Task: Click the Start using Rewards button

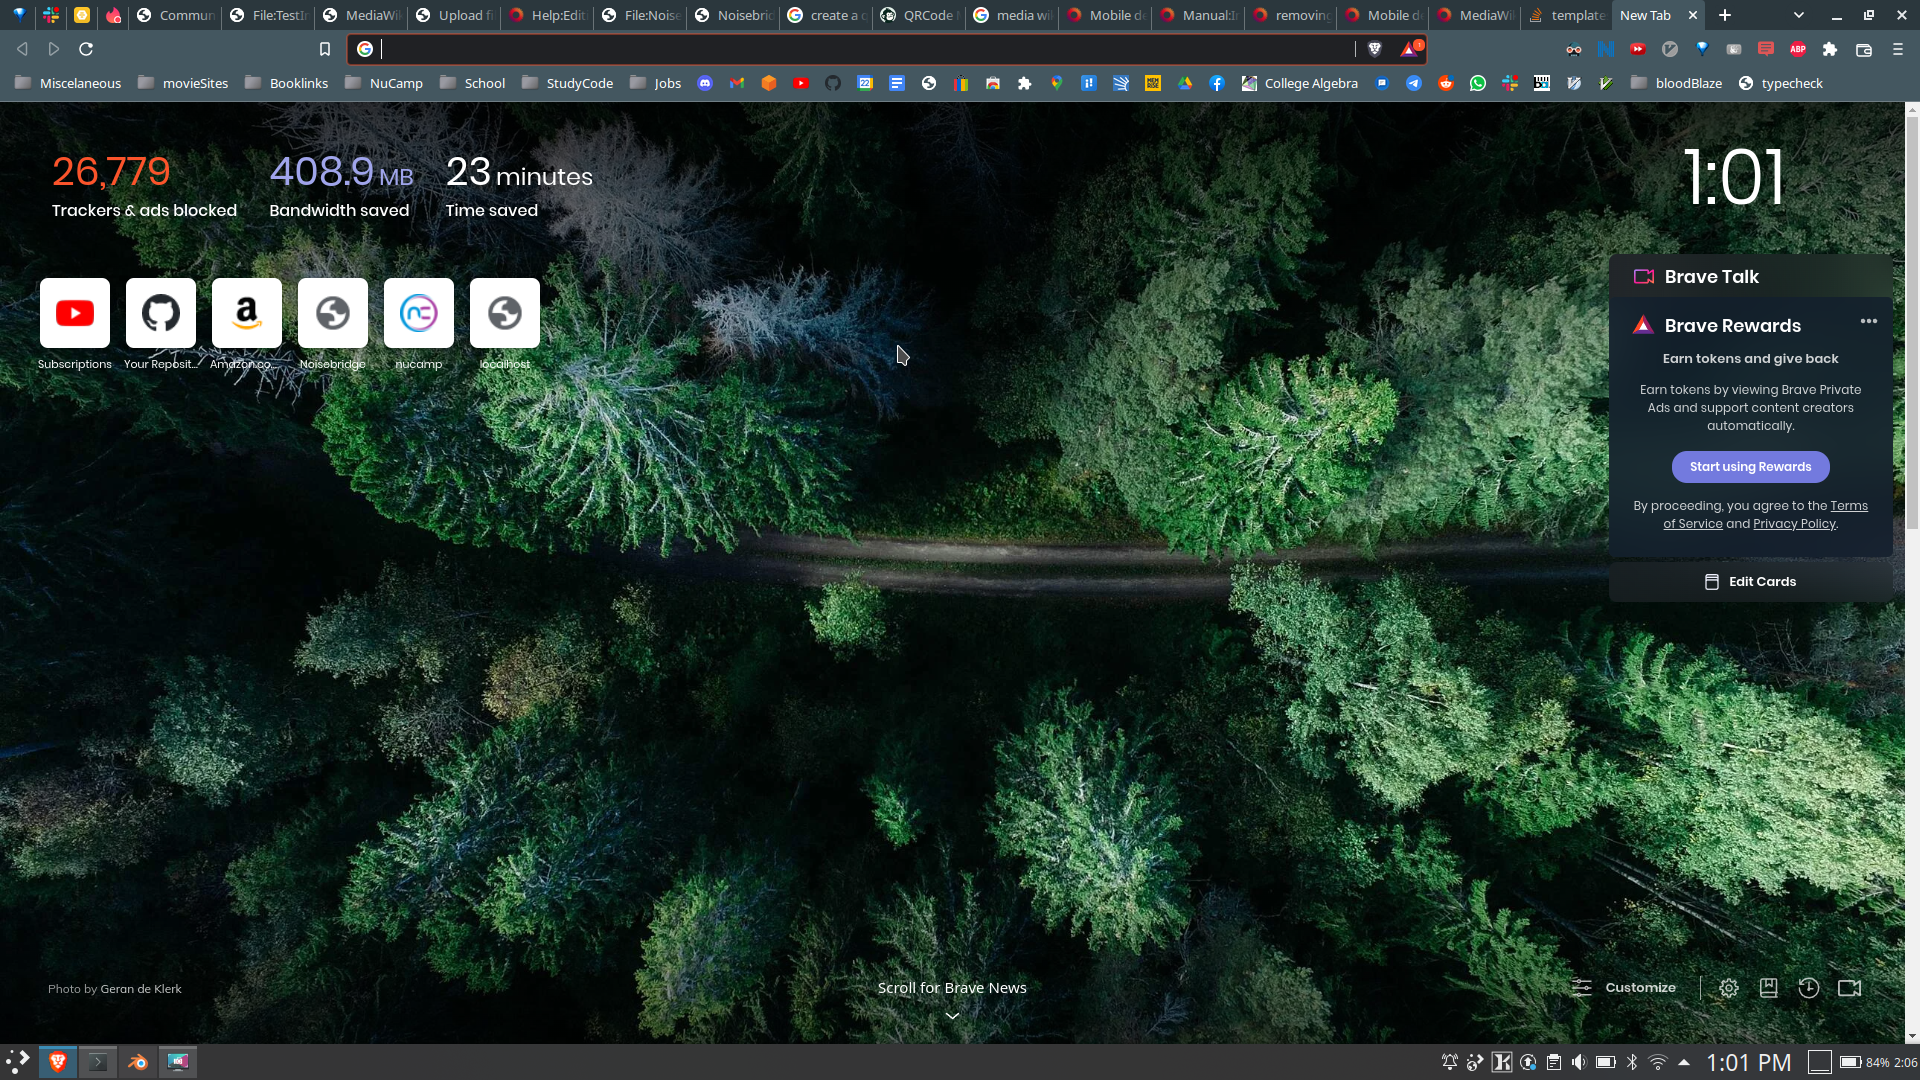Action: pyautogui.click(x=1750, y=467)
